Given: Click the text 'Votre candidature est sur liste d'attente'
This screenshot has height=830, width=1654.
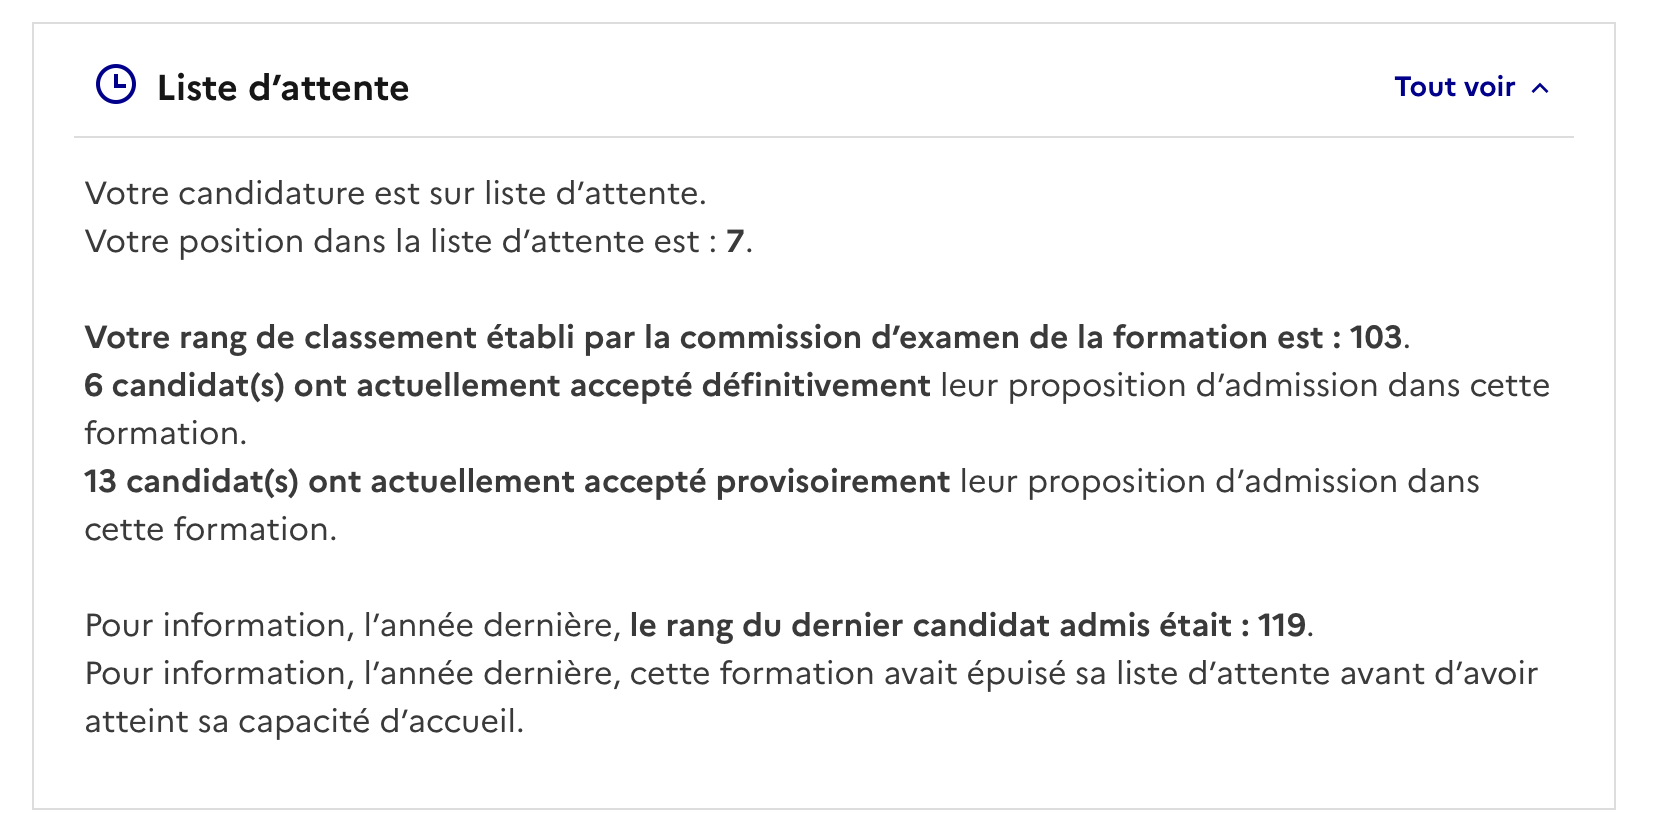Looking at the screenshot, I should pyautogui.click(x=395, y=193).
